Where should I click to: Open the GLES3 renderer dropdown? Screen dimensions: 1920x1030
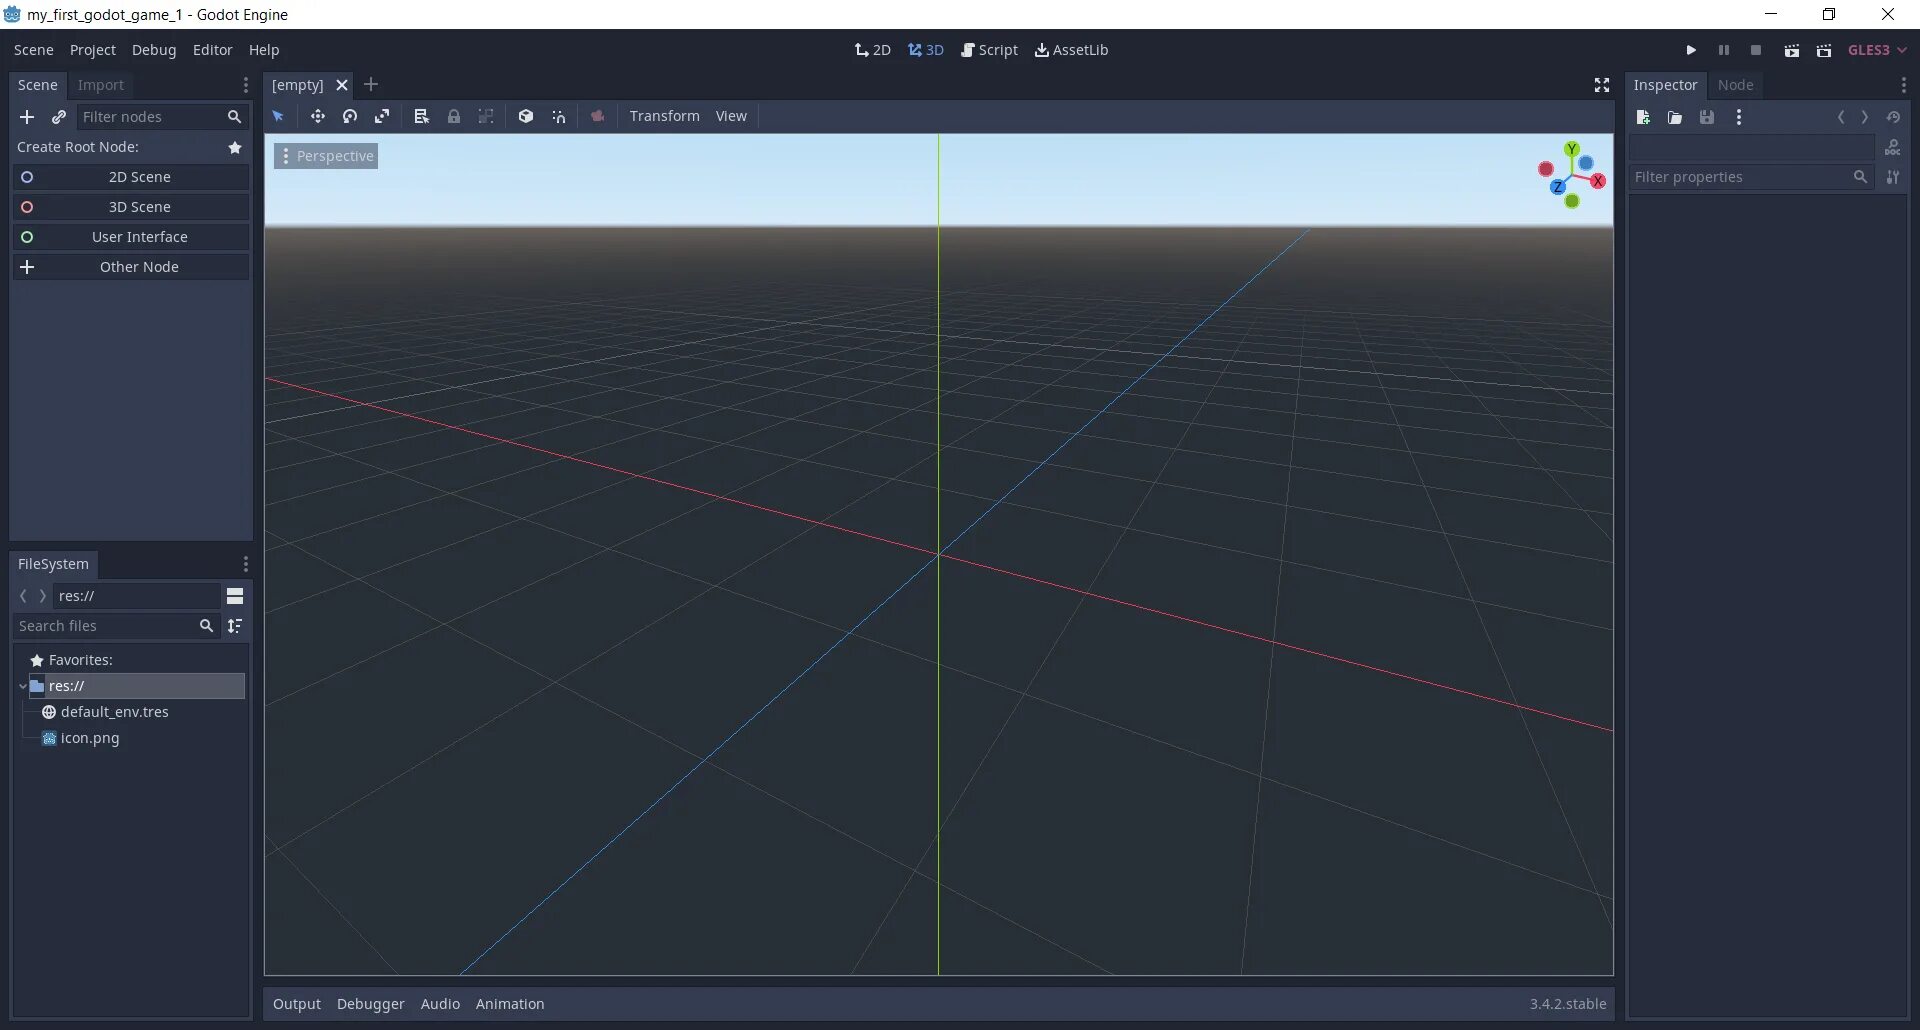coord(1877,50)
